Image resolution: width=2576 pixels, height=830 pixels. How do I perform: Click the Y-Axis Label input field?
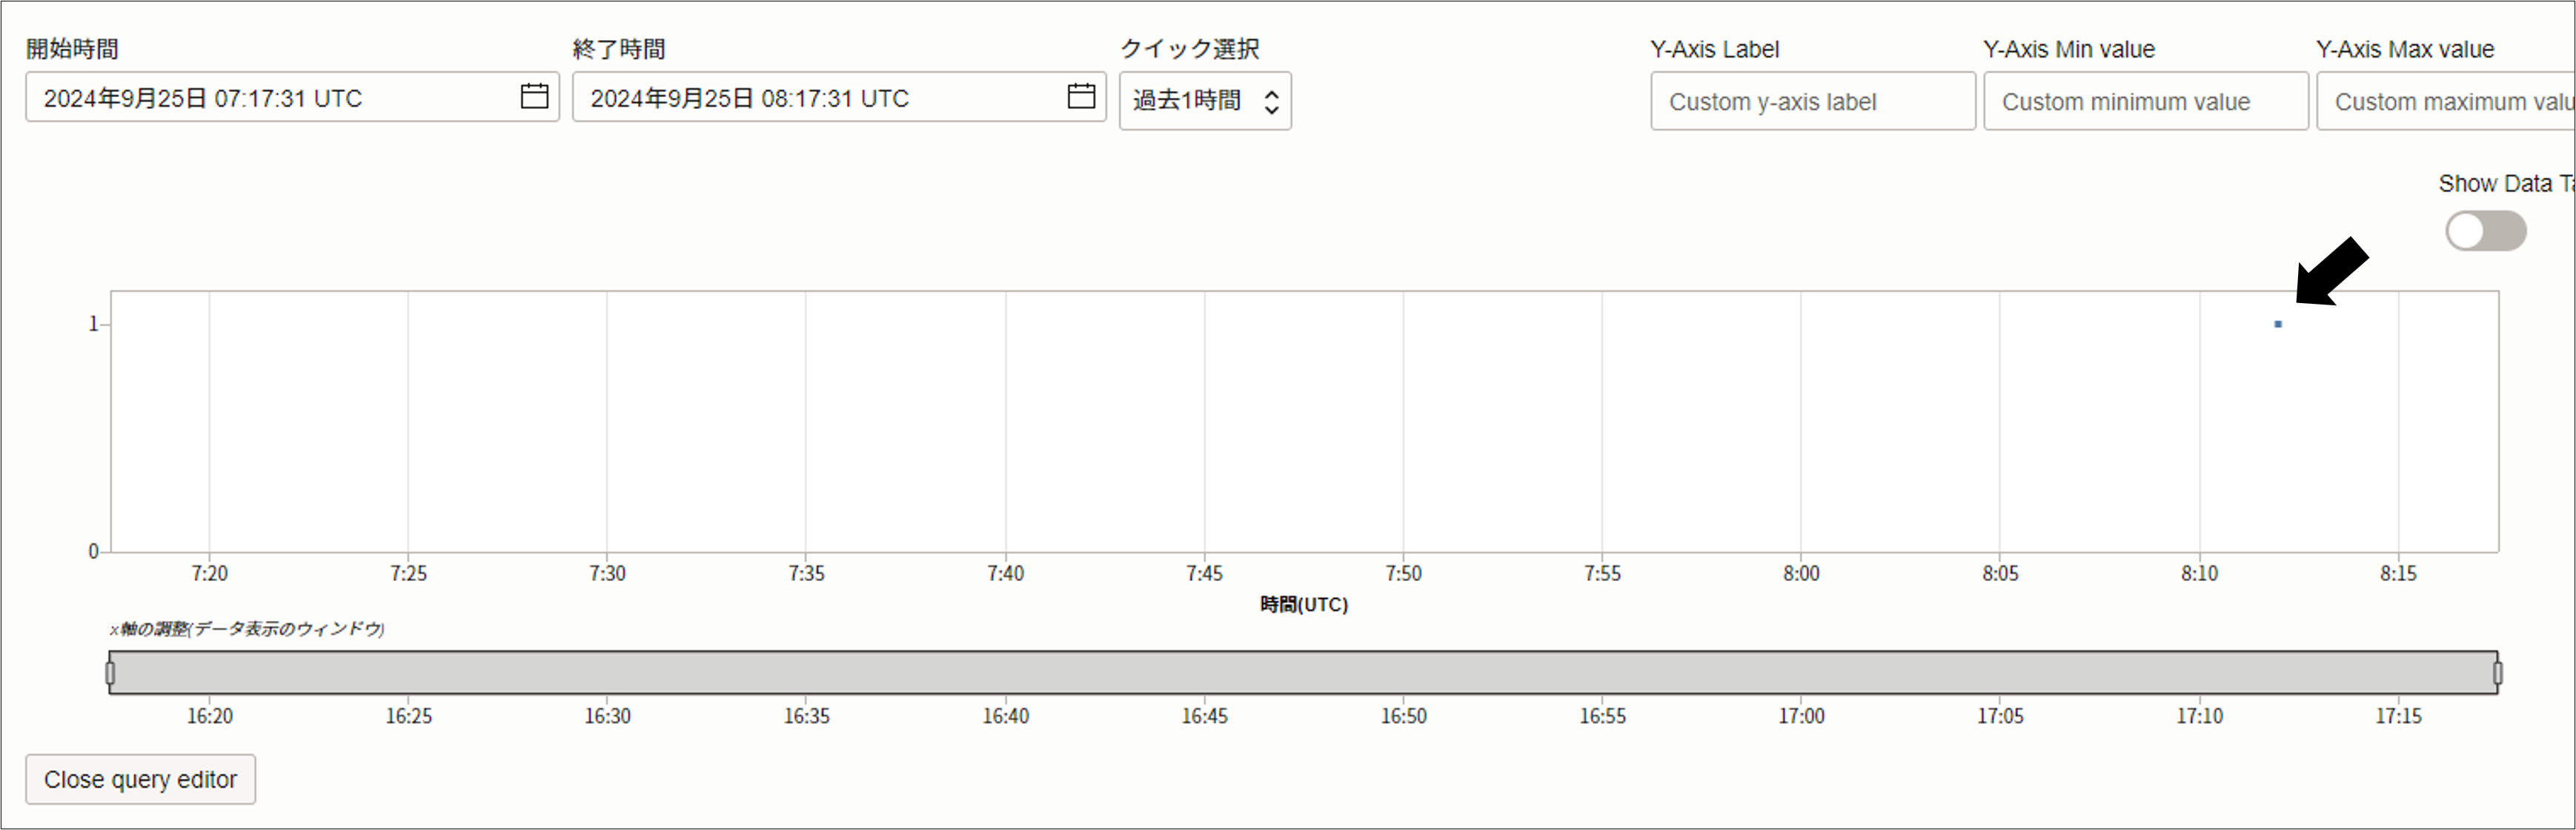click(1811, 101)
